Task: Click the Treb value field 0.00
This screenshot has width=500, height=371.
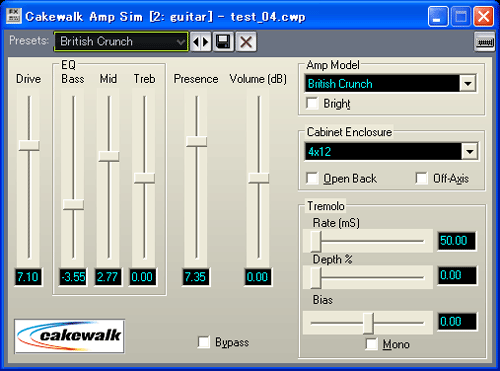Action: tap(142, 277)
